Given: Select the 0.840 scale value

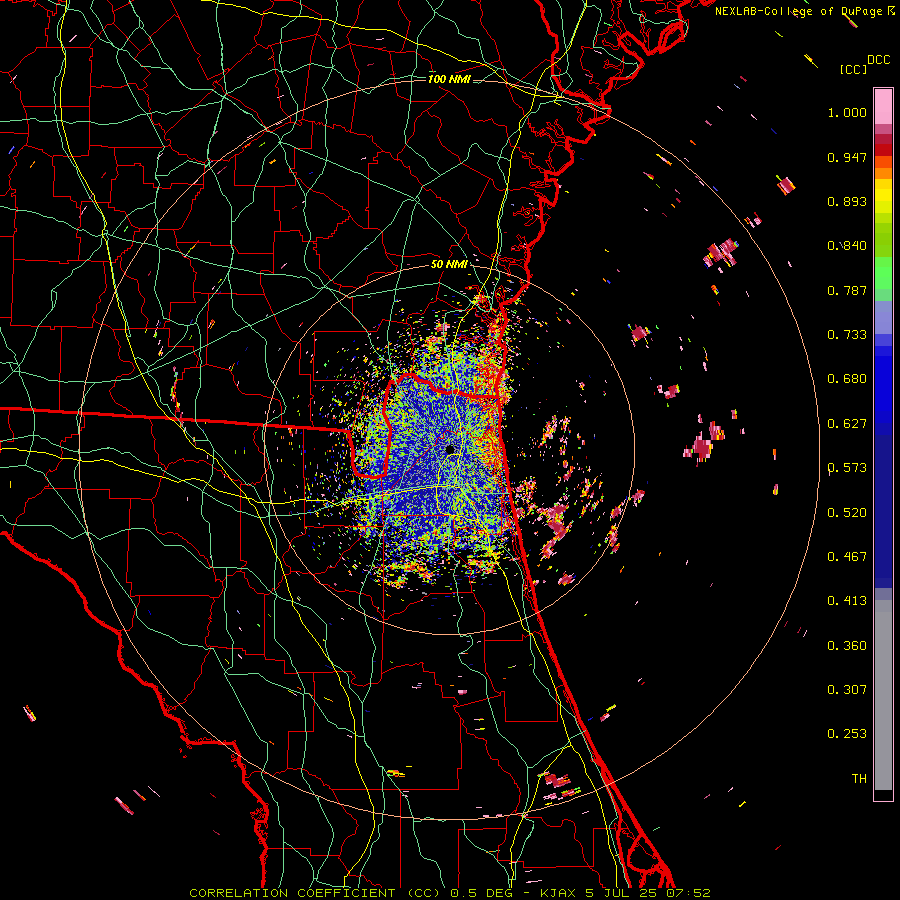Looking at the screenshot, I should pyautogui.click(x=847, y=246).
